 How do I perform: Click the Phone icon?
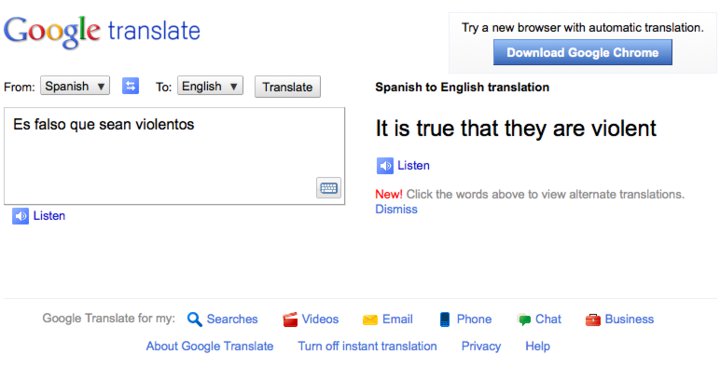pyautogui.click(x=444, y=319)
